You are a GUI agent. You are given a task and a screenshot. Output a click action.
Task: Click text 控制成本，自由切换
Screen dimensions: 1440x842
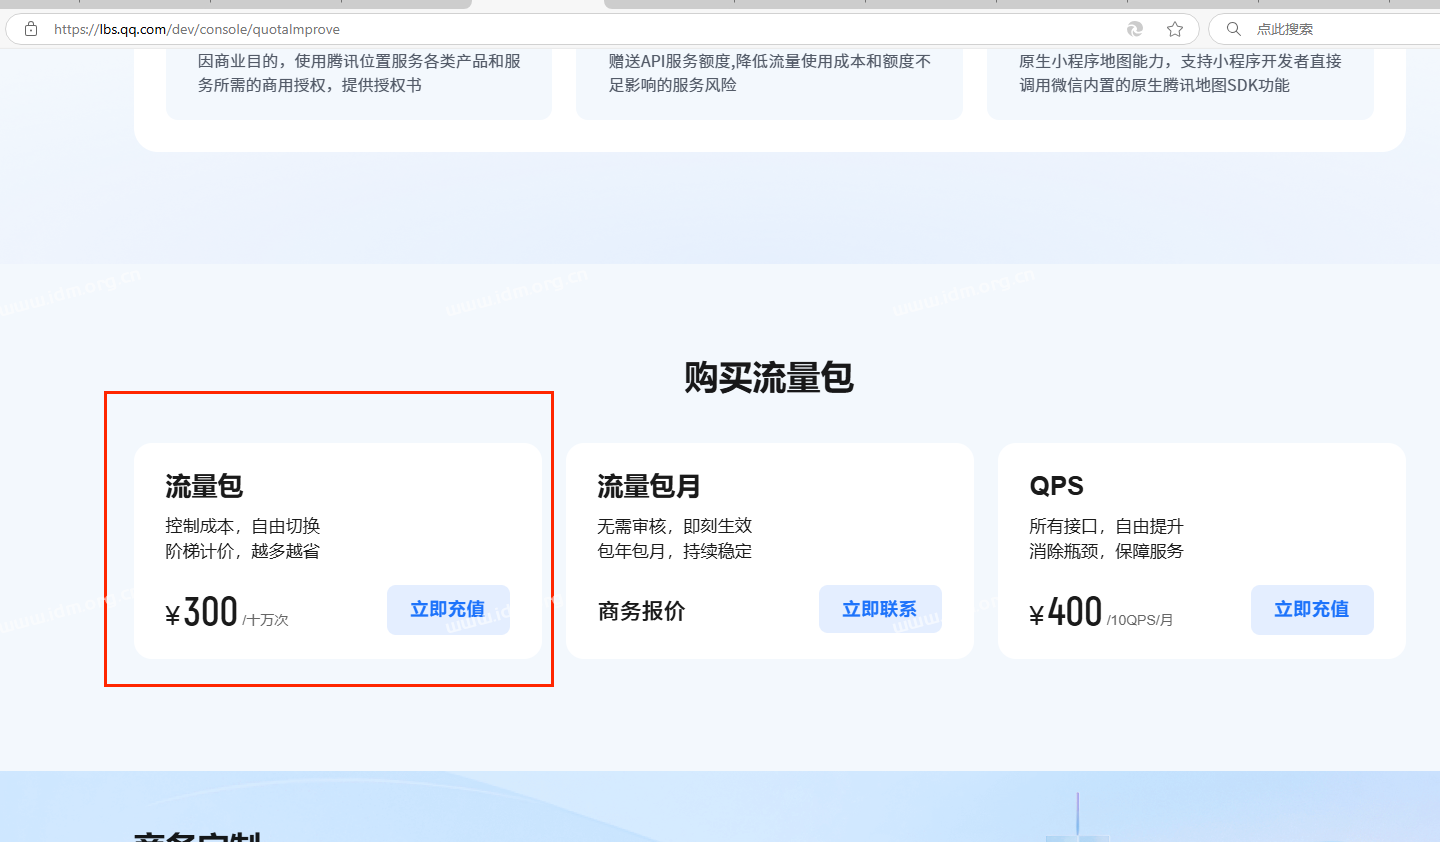243,526
